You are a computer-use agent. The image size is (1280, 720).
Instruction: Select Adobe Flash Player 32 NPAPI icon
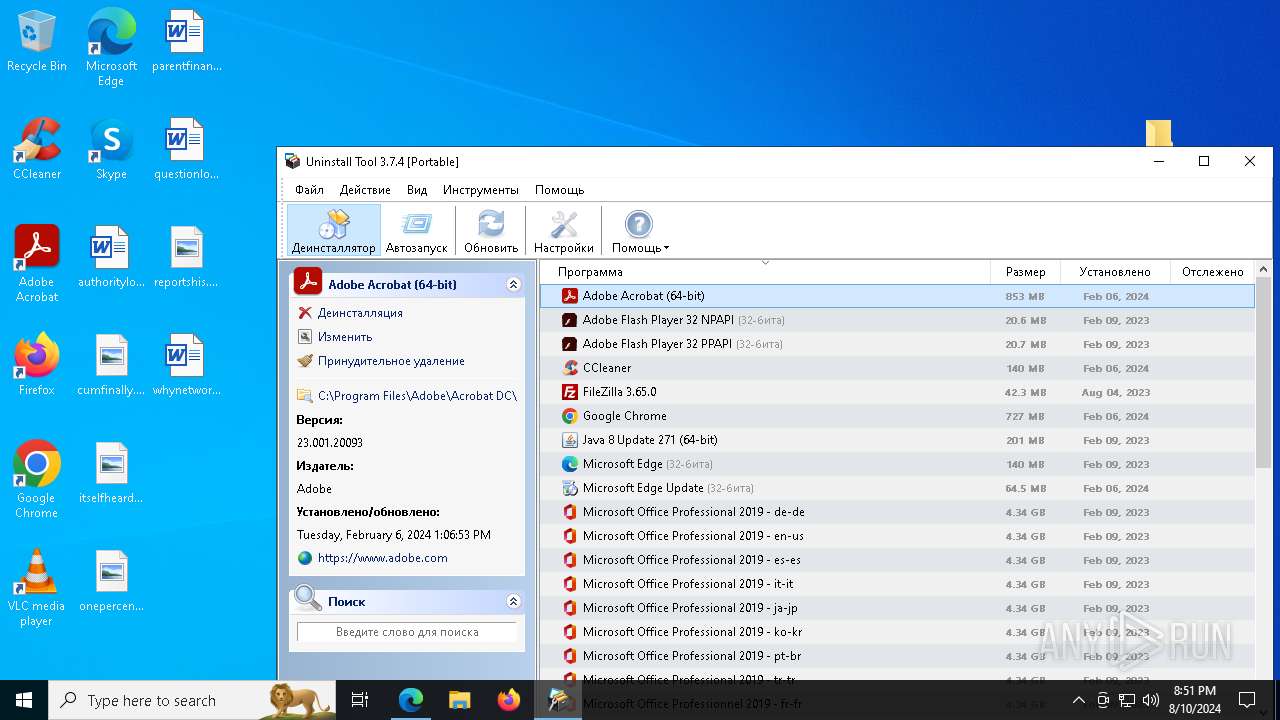(570, 320)
